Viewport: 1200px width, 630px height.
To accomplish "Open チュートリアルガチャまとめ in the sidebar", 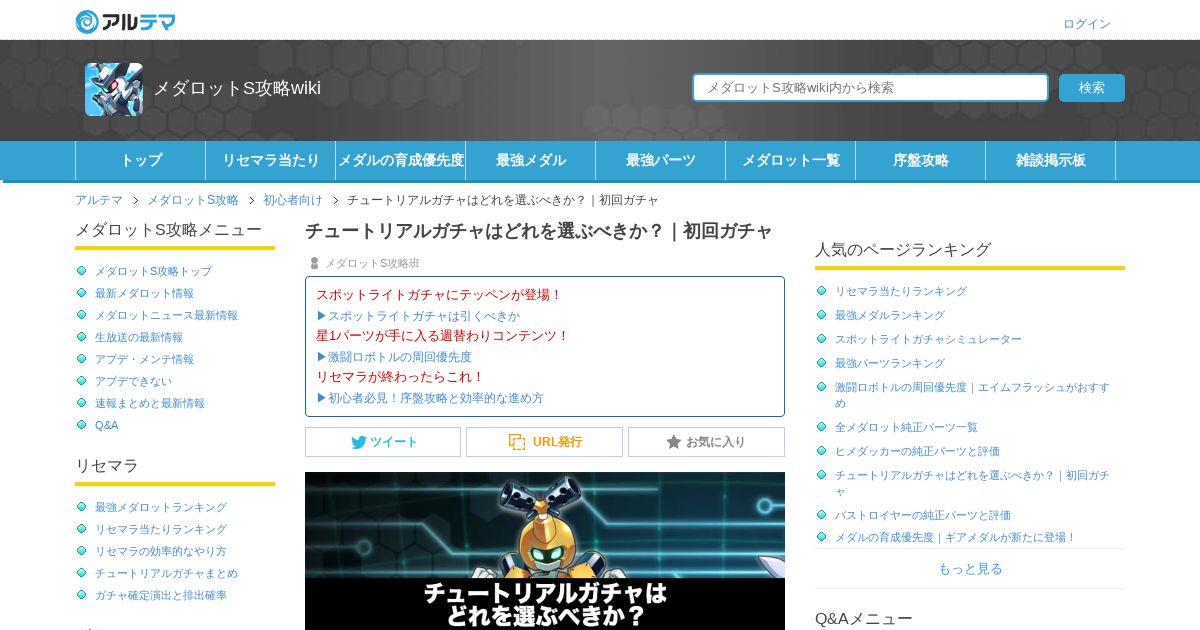I will coord(166,573).
